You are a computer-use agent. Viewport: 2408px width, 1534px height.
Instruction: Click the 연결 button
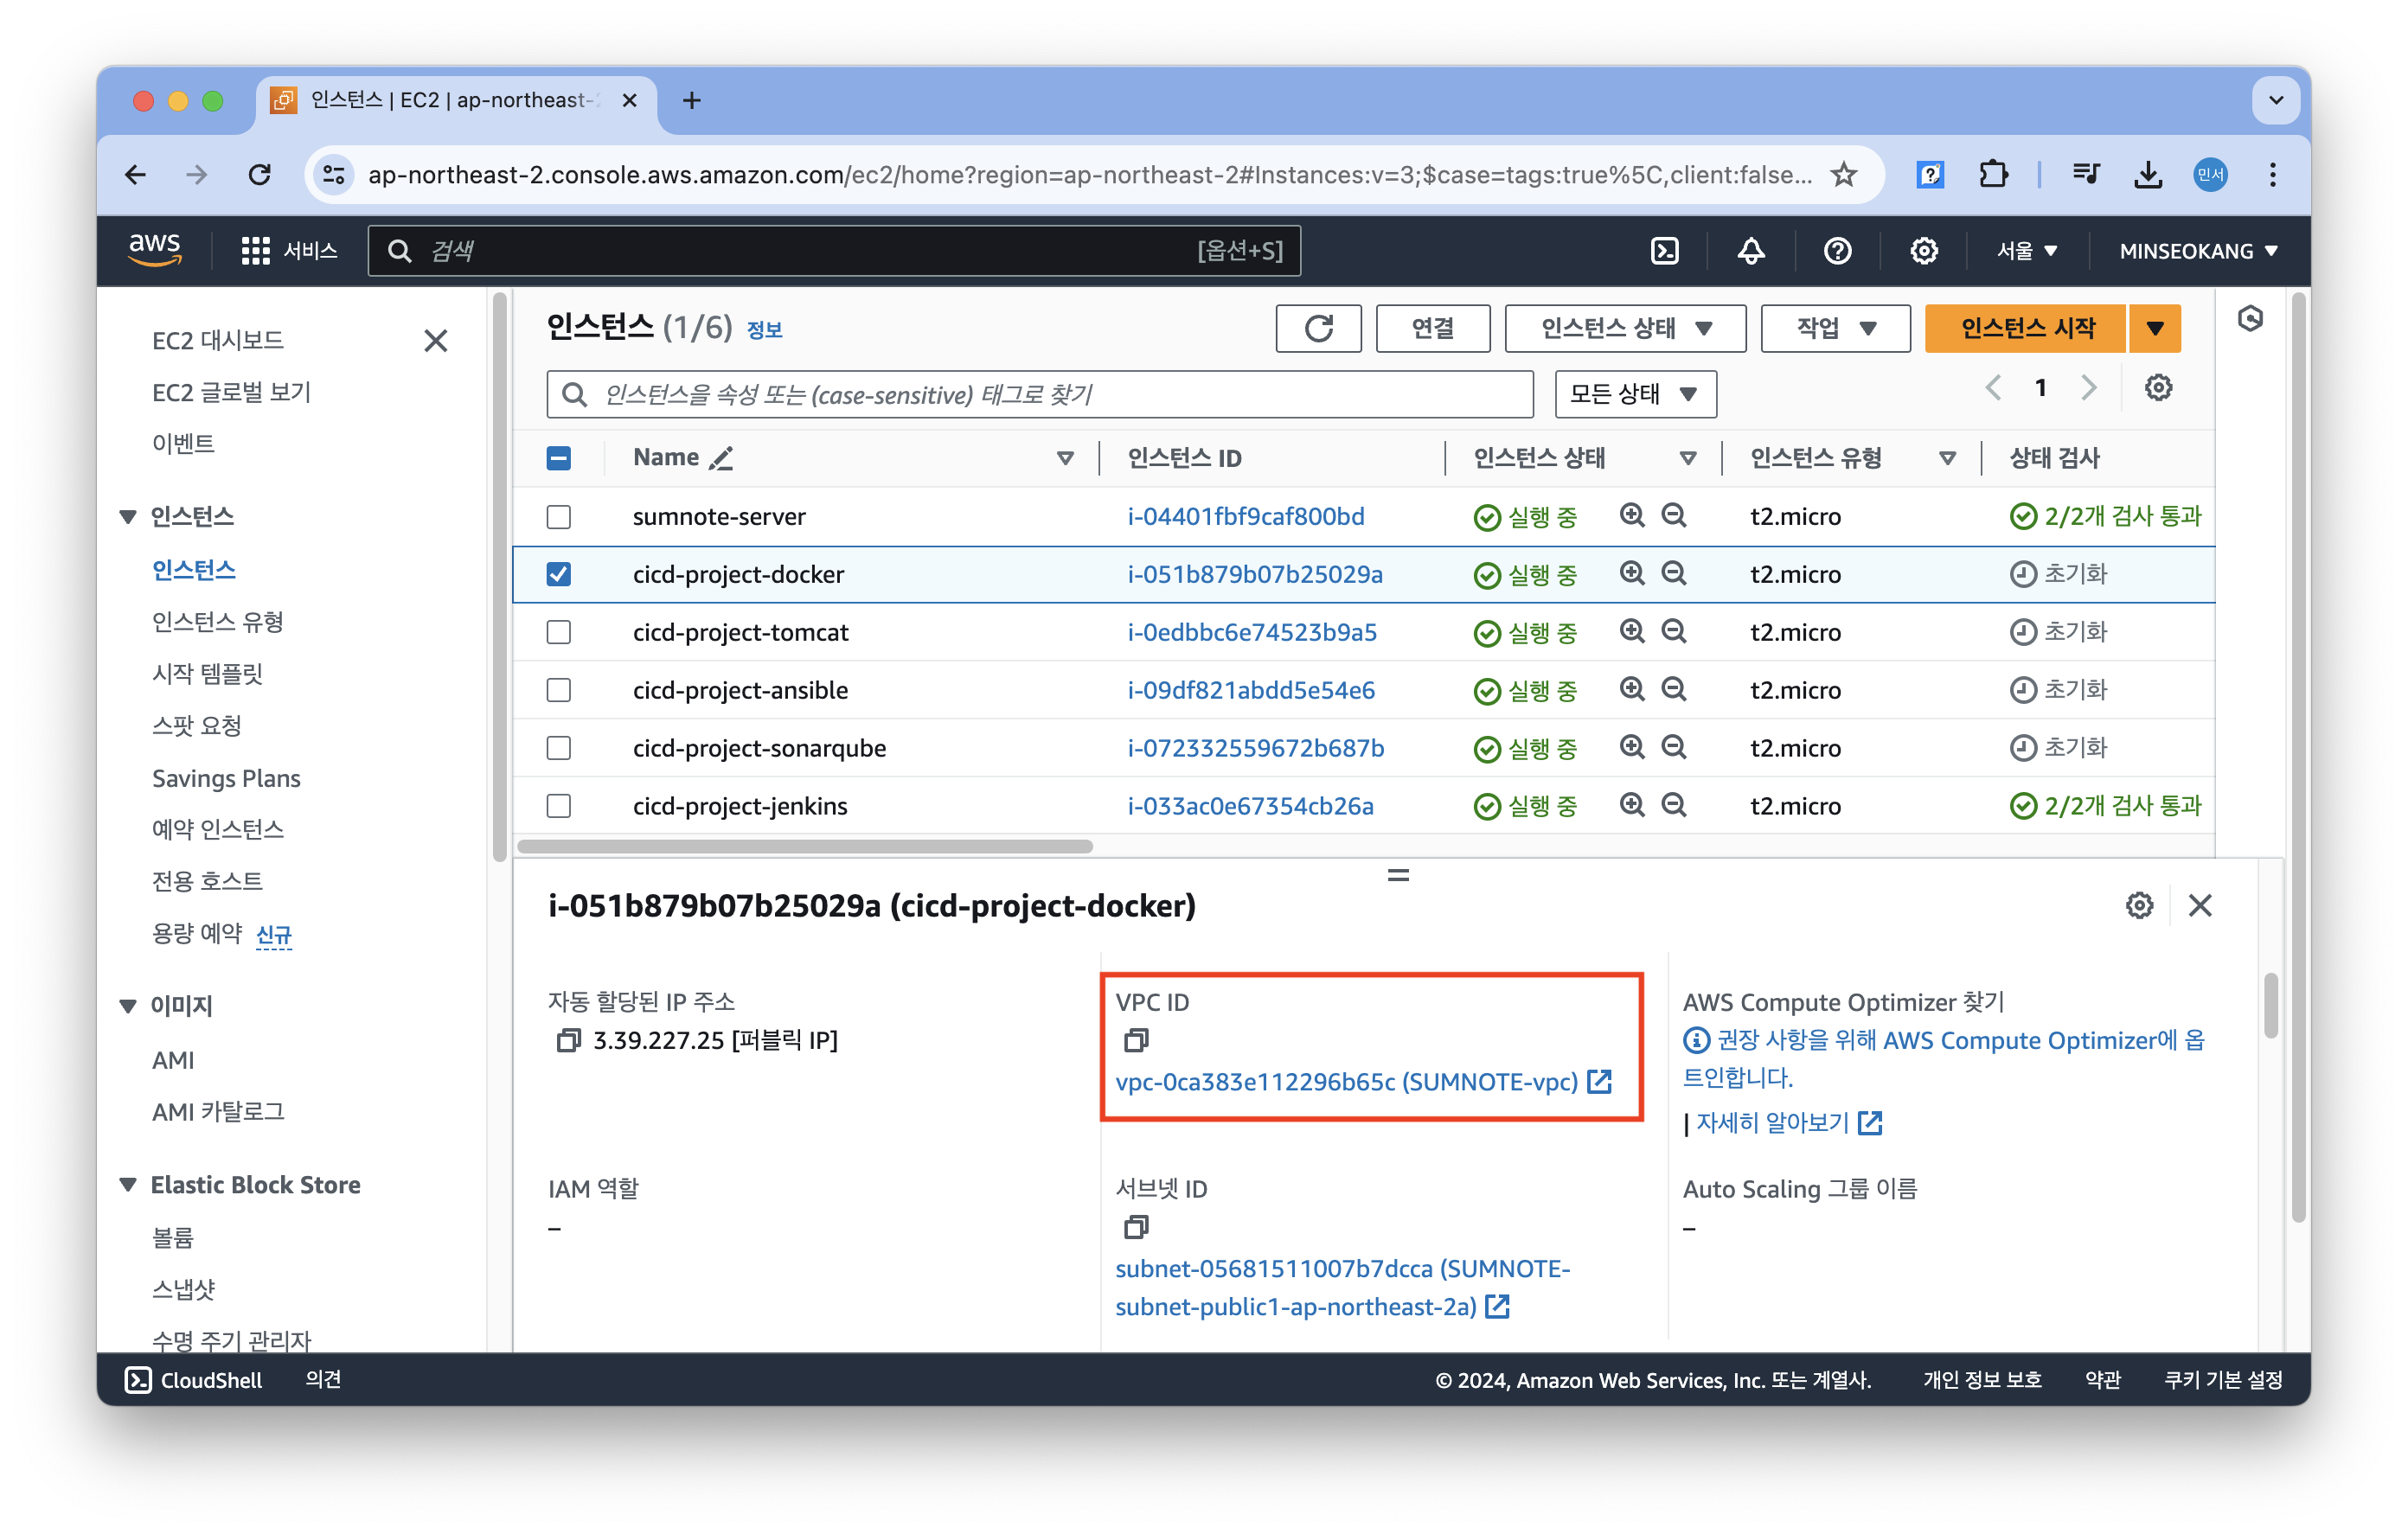tap(1432, 328)
